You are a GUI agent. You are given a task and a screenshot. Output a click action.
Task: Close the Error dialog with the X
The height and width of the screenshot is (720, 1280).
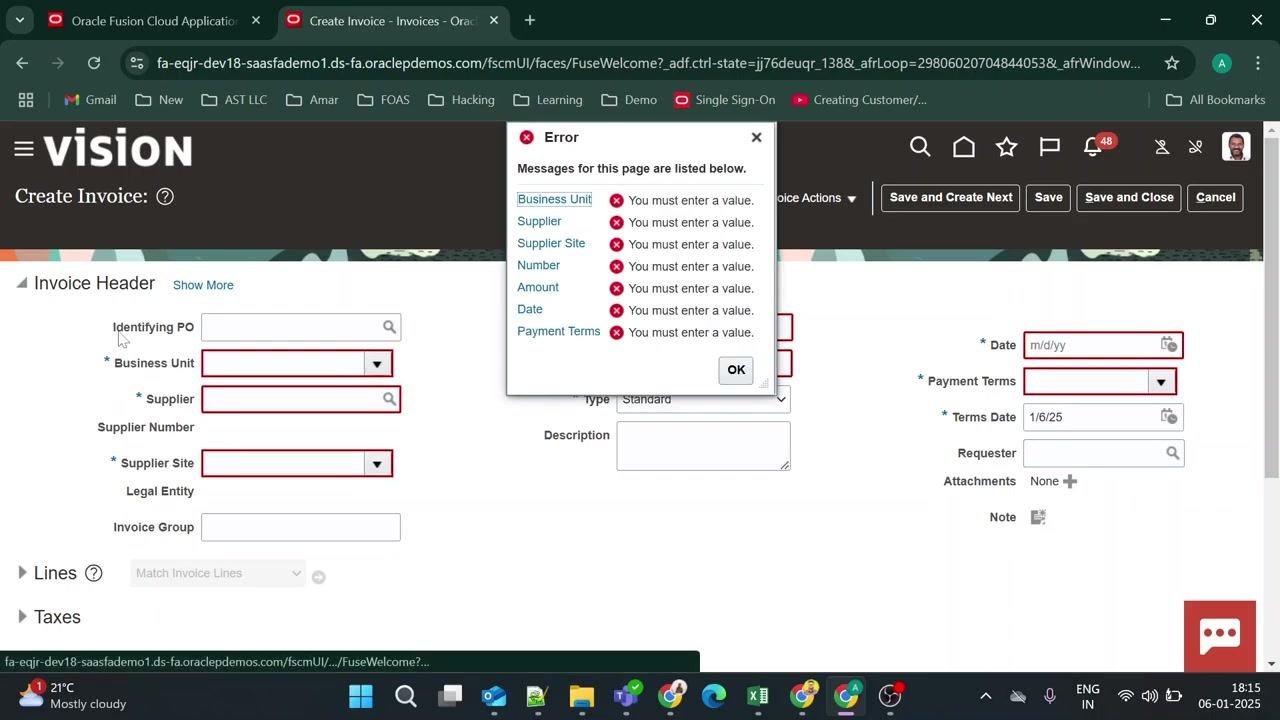757,137
